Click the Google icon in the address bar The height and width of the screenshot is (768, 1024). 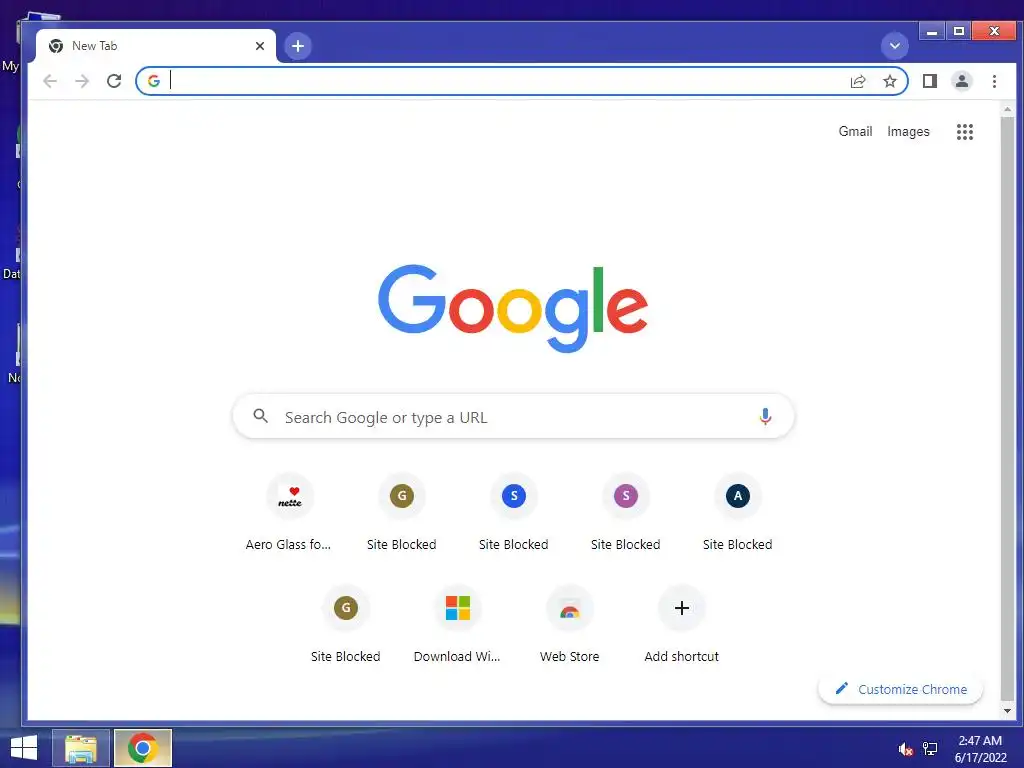153,81
